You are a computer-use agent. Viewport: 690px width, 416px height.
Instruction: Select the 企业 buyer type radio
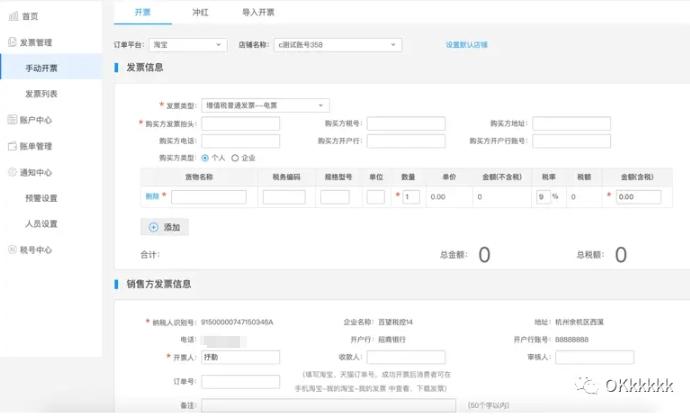235,158
